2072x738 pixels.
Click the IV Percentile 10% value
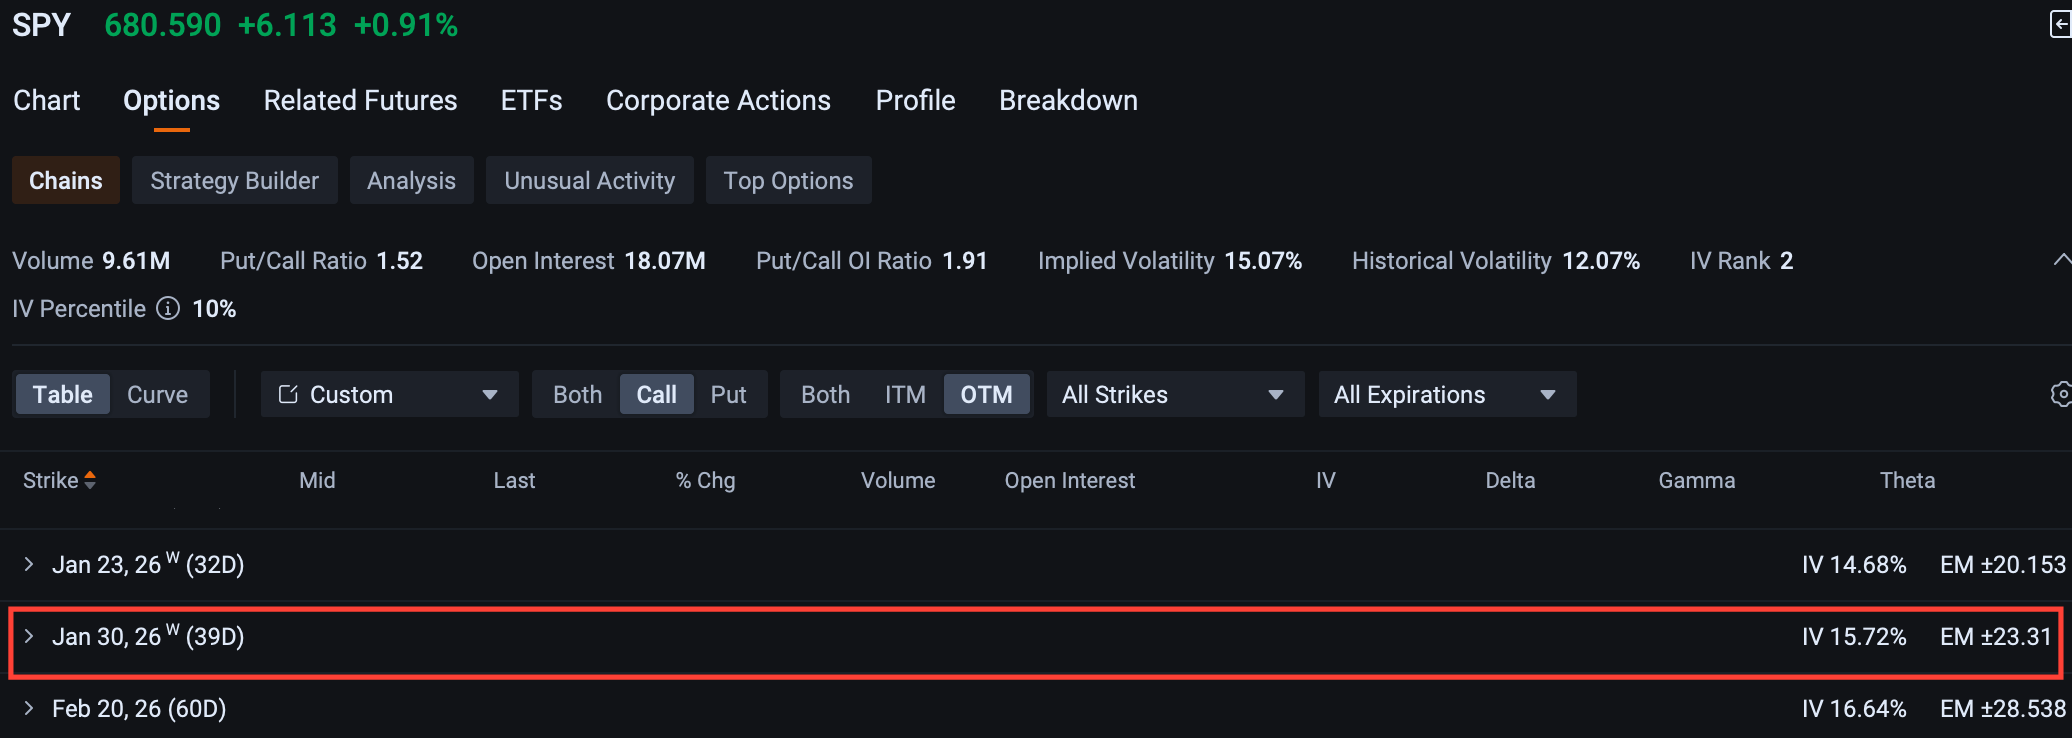click(214, 308)
